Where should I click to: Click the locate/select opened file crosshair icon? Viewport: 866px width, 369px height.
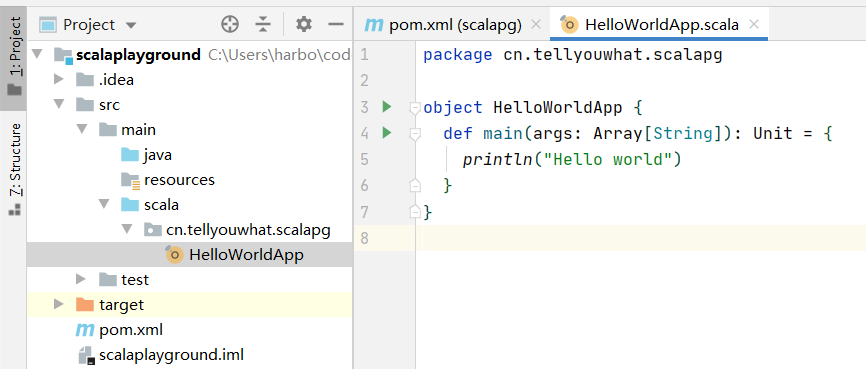229,24
